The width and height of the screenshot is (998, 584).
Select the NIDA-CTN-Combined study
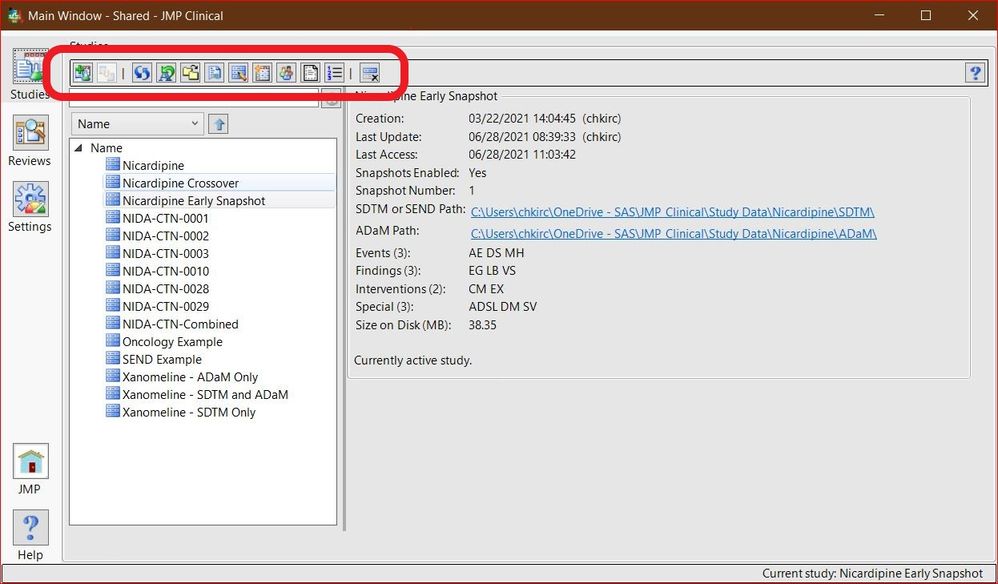click(180, 324)
